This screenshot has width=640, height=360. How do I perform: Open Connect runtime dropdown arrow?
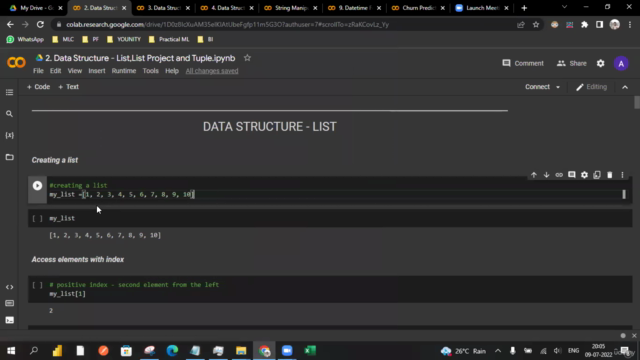pyautogui.click(x=558, y=87)
